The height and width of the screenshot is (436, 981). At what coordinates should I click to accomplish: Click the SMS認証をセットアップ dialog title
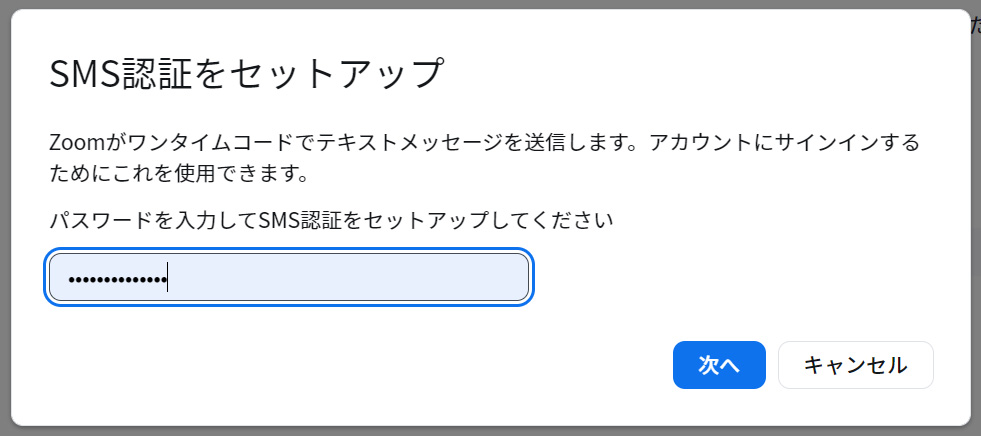(x=246, y=73)
